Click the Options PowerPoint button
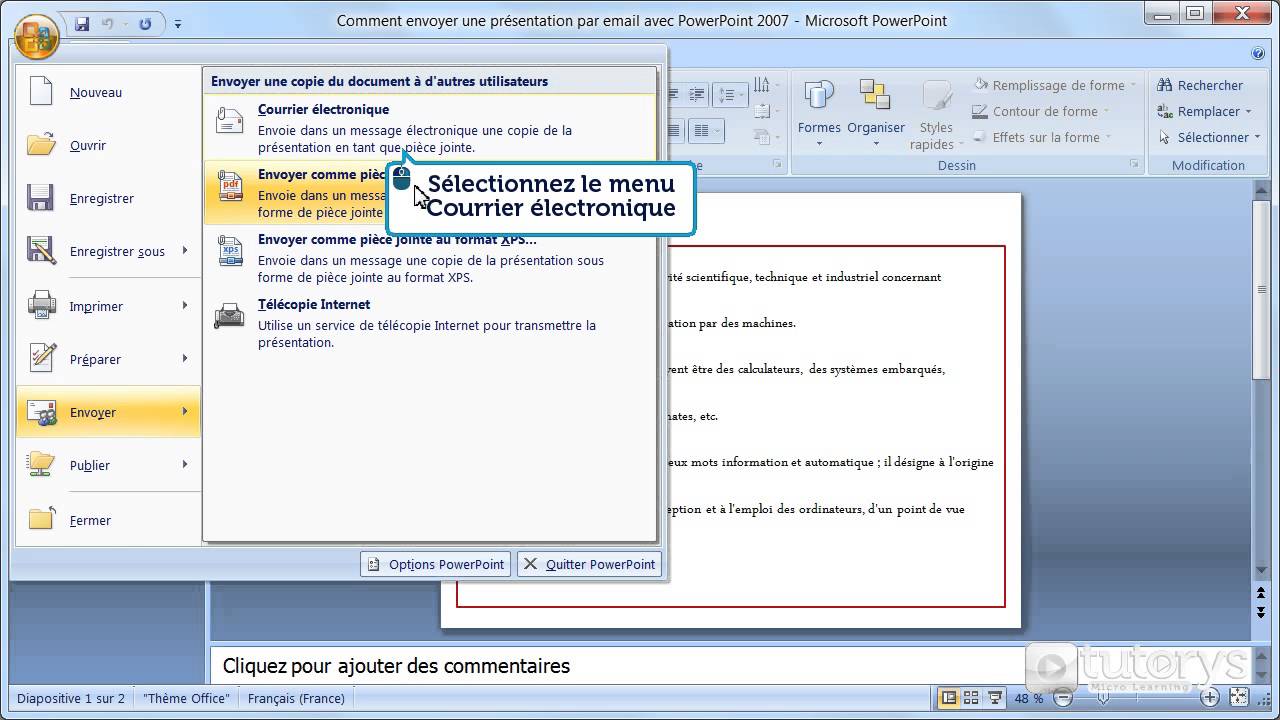 pyautogui.click(x=435, y=564)
